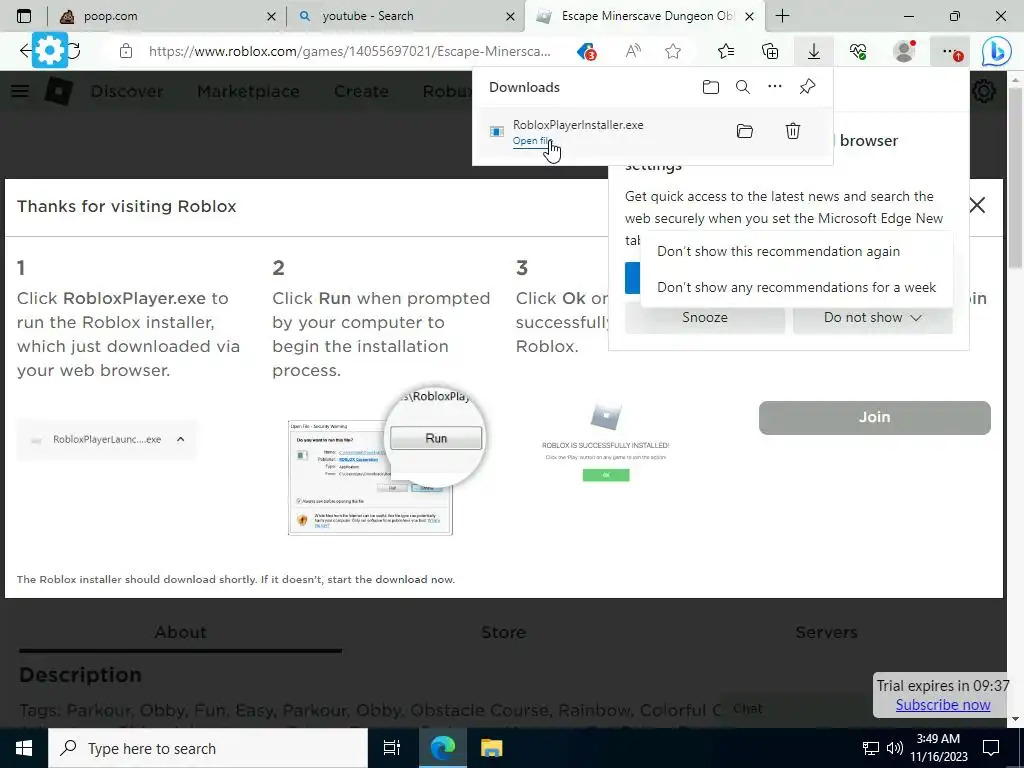Open Task View on taskbar
The width and height of the screenshot is (1024, 768).
point(391,748)
